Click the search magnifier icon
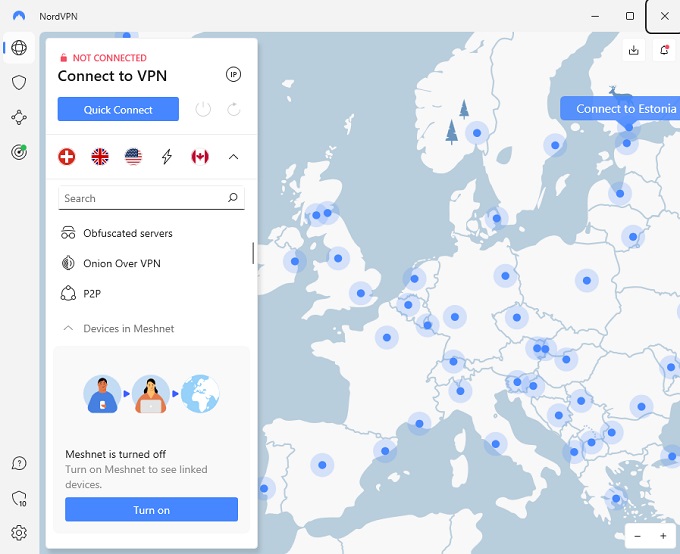The image size is (680, 554). (233, 198)
